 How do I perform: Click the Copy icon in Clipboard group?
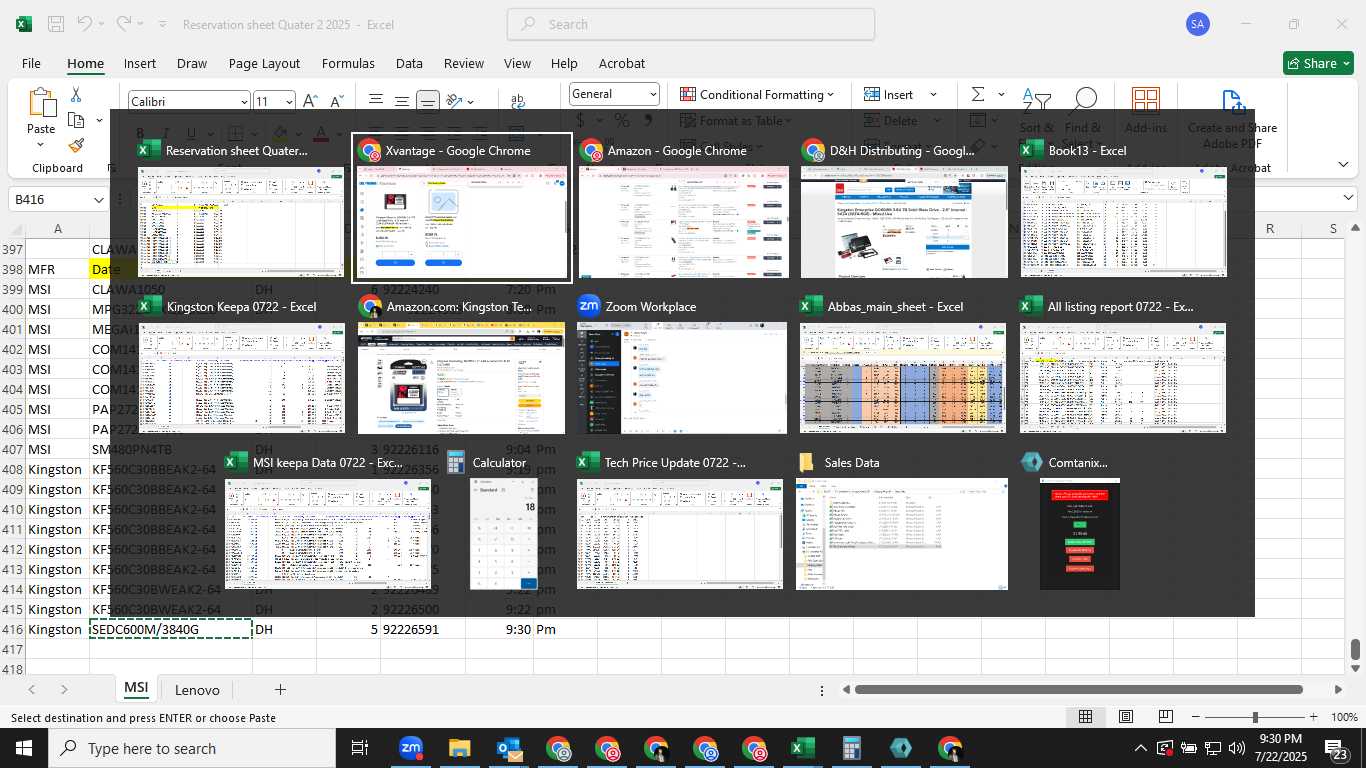(x=76, y=120)
